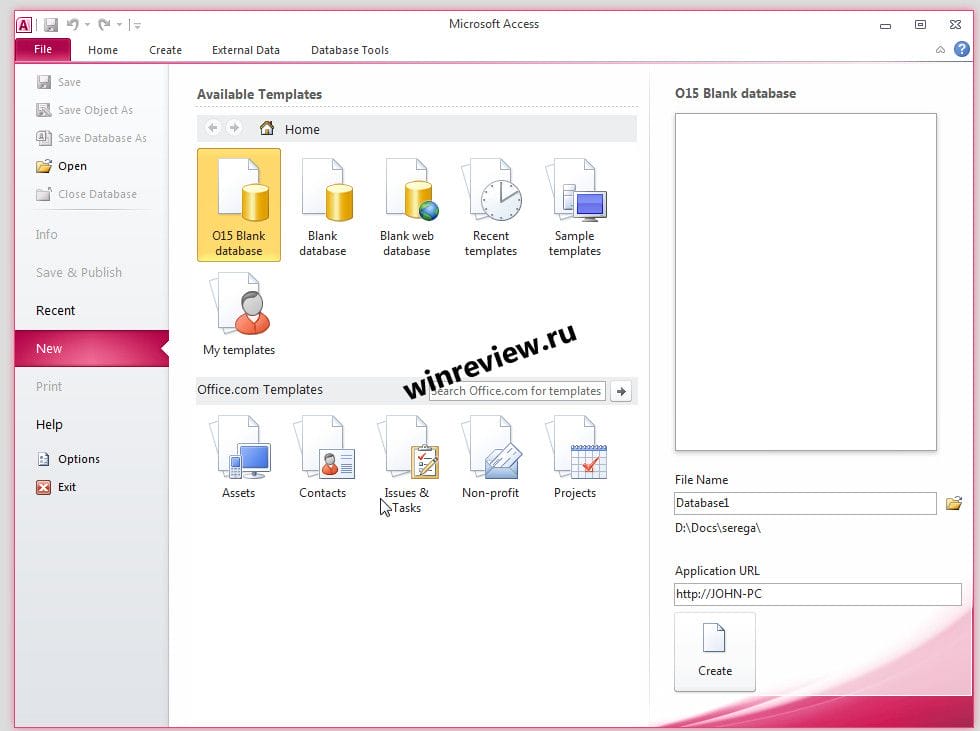
Task: Click the Application URL input field
Action: pyautogui.click(x=818, y=594)
